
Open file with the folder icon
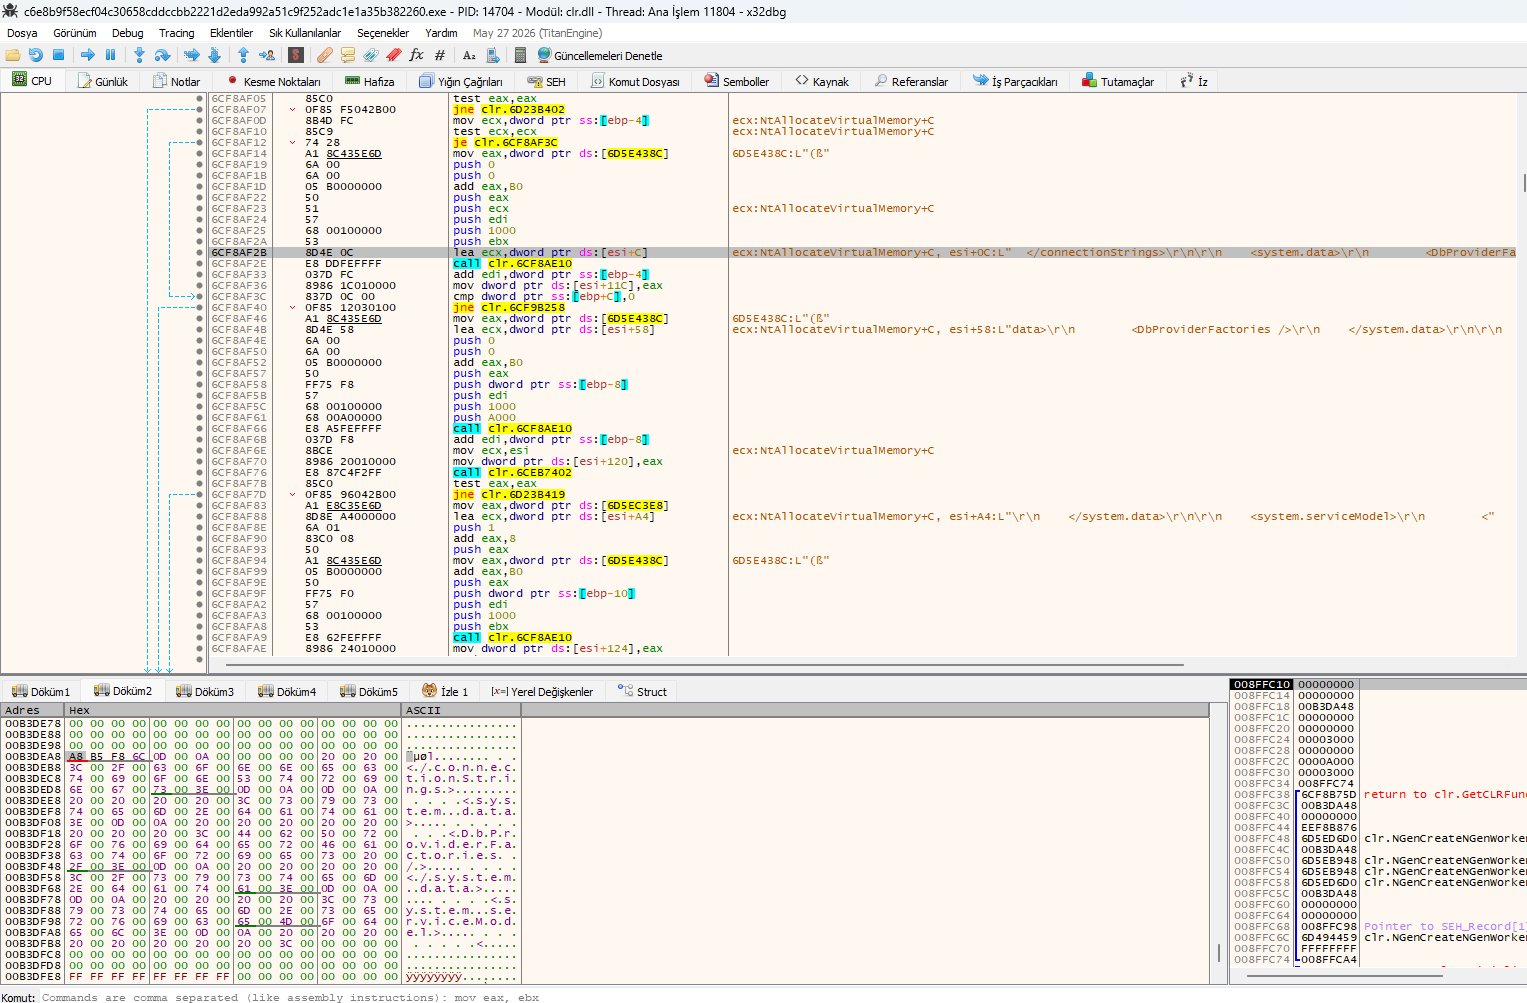click(13, 55)
